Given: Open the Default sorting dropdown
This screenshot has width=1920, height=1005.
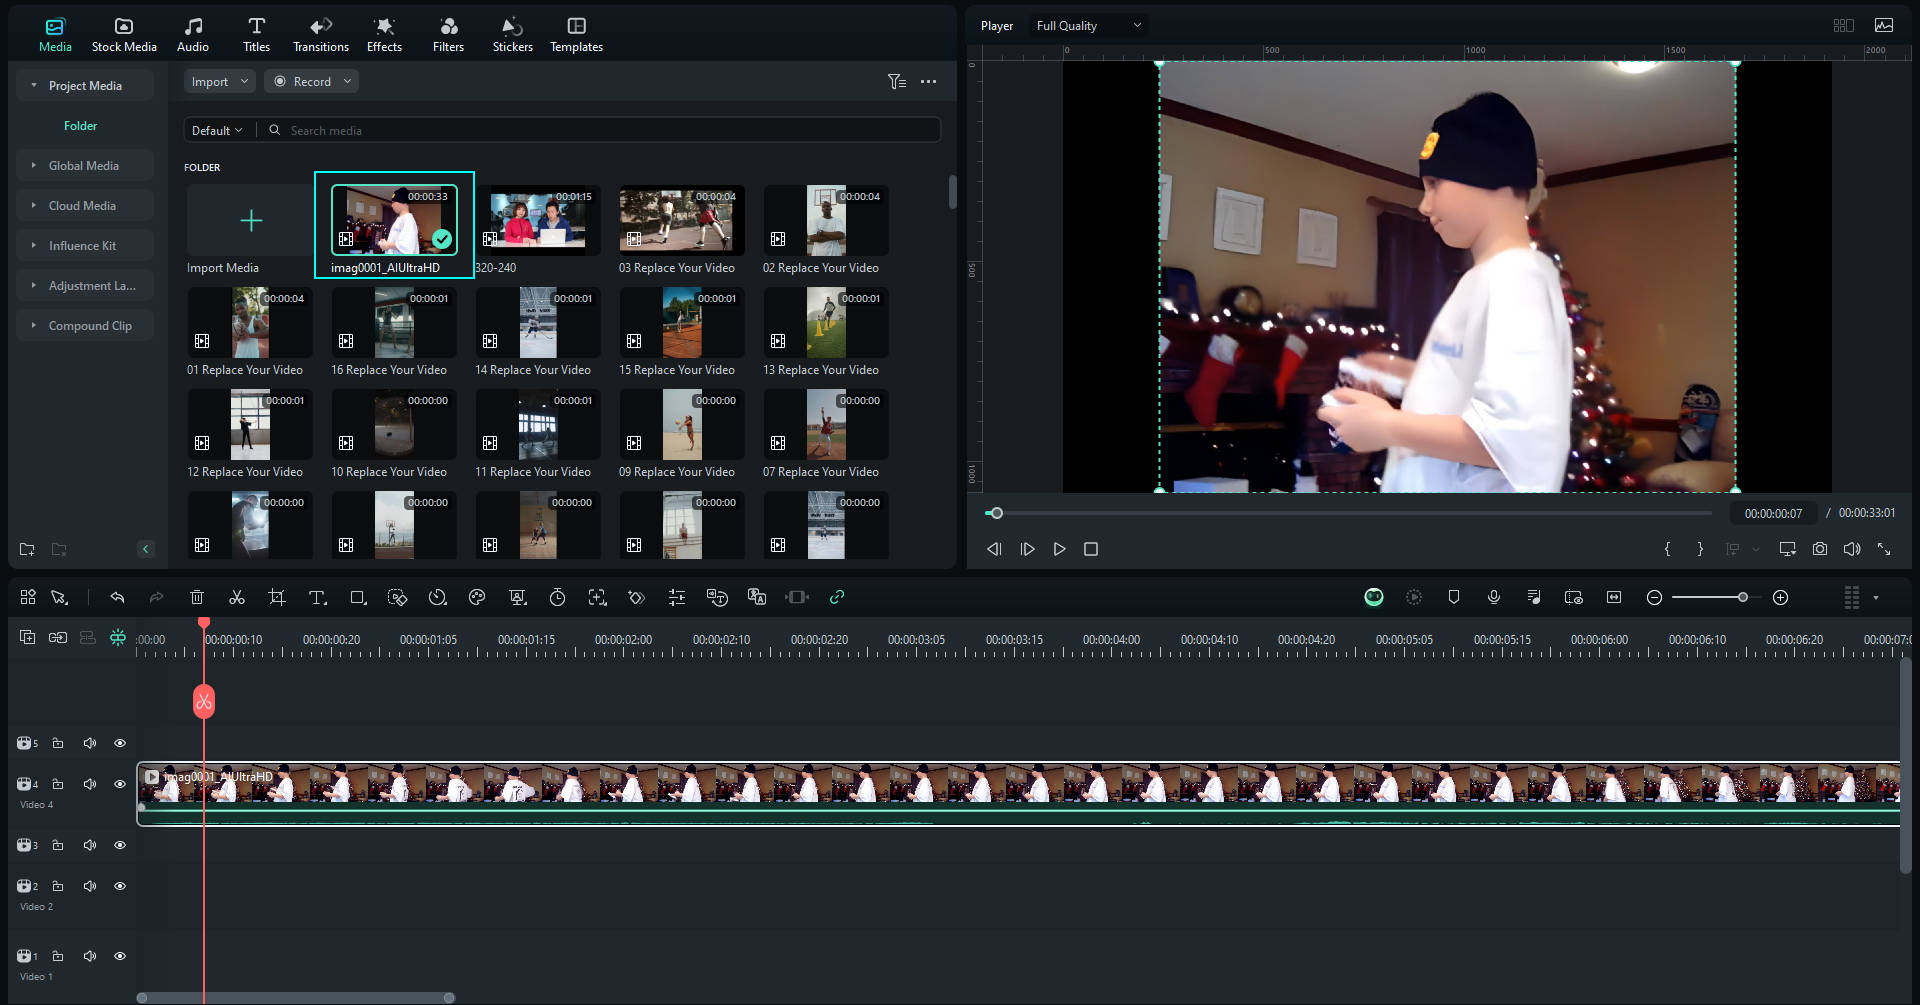Looking at the screenshot, I should coord(217,131).
